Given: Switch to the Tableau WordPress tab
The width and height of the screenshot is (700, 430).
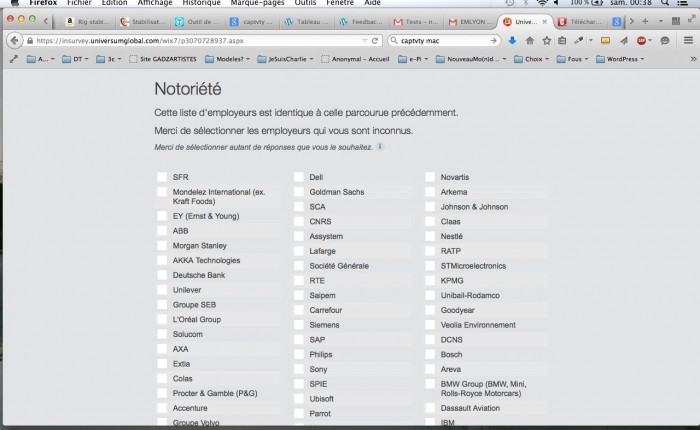Looking at the screenshot, I should (x=307, y=21).
